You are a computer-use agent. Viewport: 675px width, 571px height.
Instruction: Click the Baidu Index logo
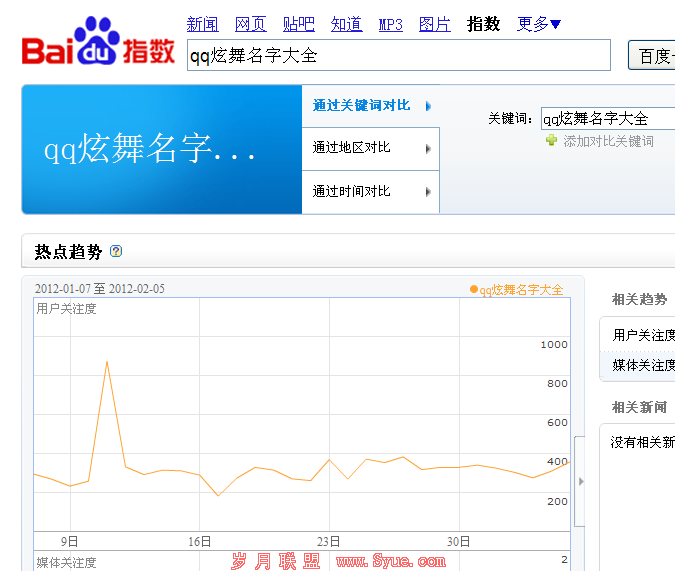click(98, 44)
